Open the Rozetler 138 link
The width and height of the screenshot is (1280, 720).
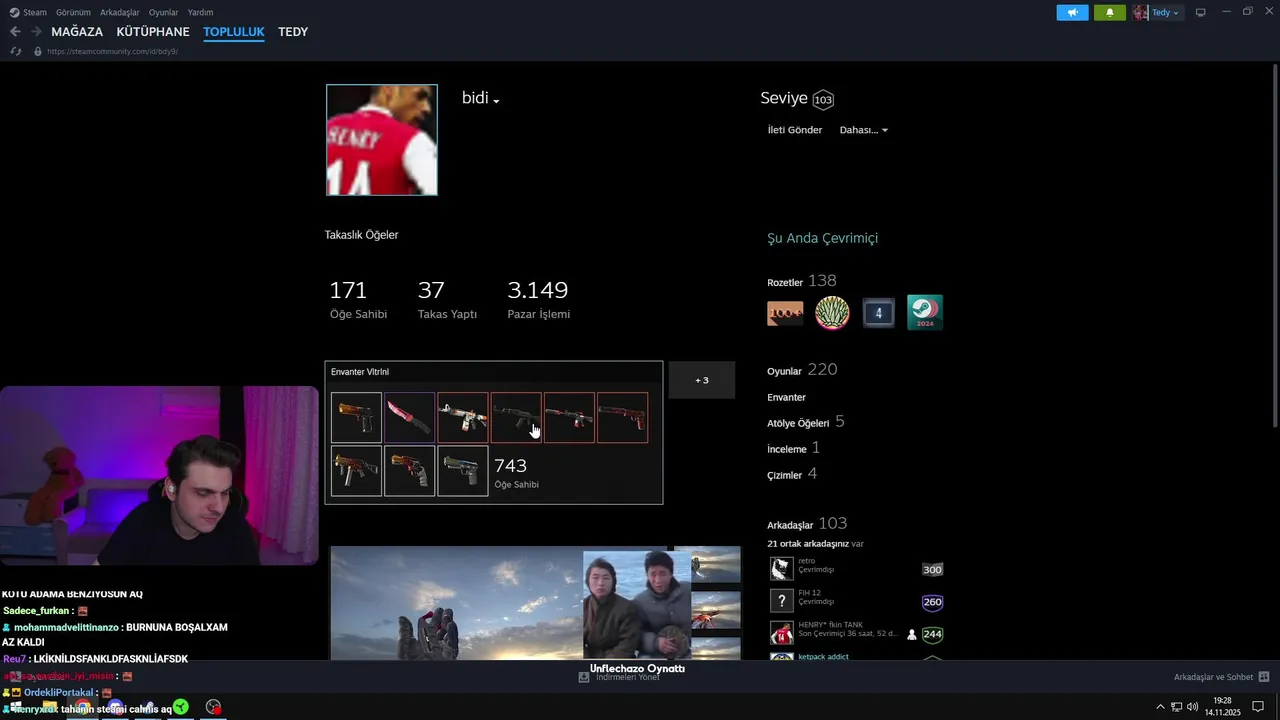point(802,281)
